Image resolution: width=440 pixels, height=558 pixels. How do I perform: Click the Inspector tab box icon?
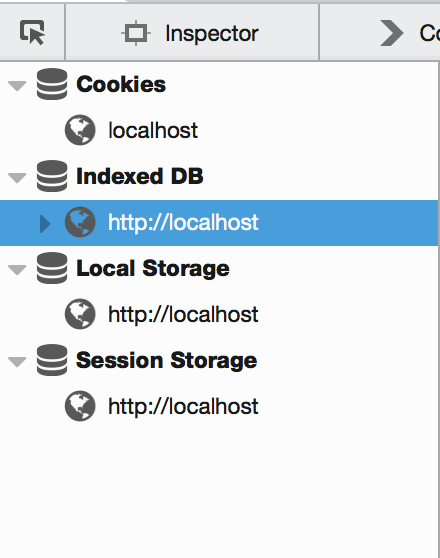[x=136, y=33]
